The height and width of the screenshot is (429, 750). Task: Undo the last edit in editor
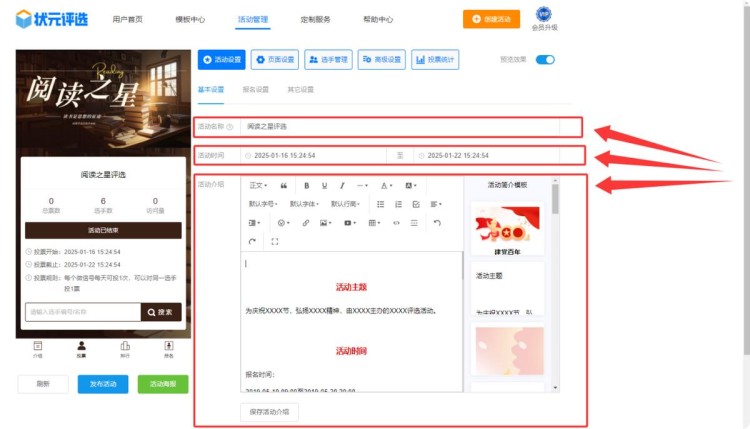(x=437, y=222)
